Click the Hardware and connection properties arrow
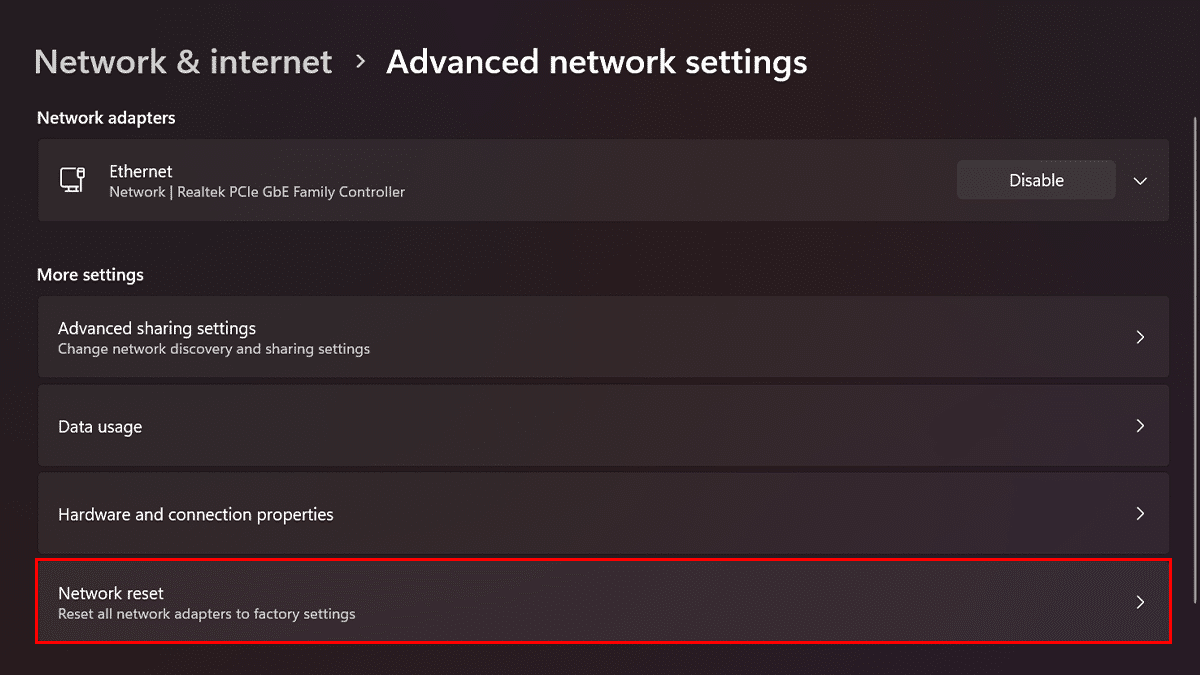Screen dimensions: 1200x675 pyautogui.click(x=1140, y=514)
